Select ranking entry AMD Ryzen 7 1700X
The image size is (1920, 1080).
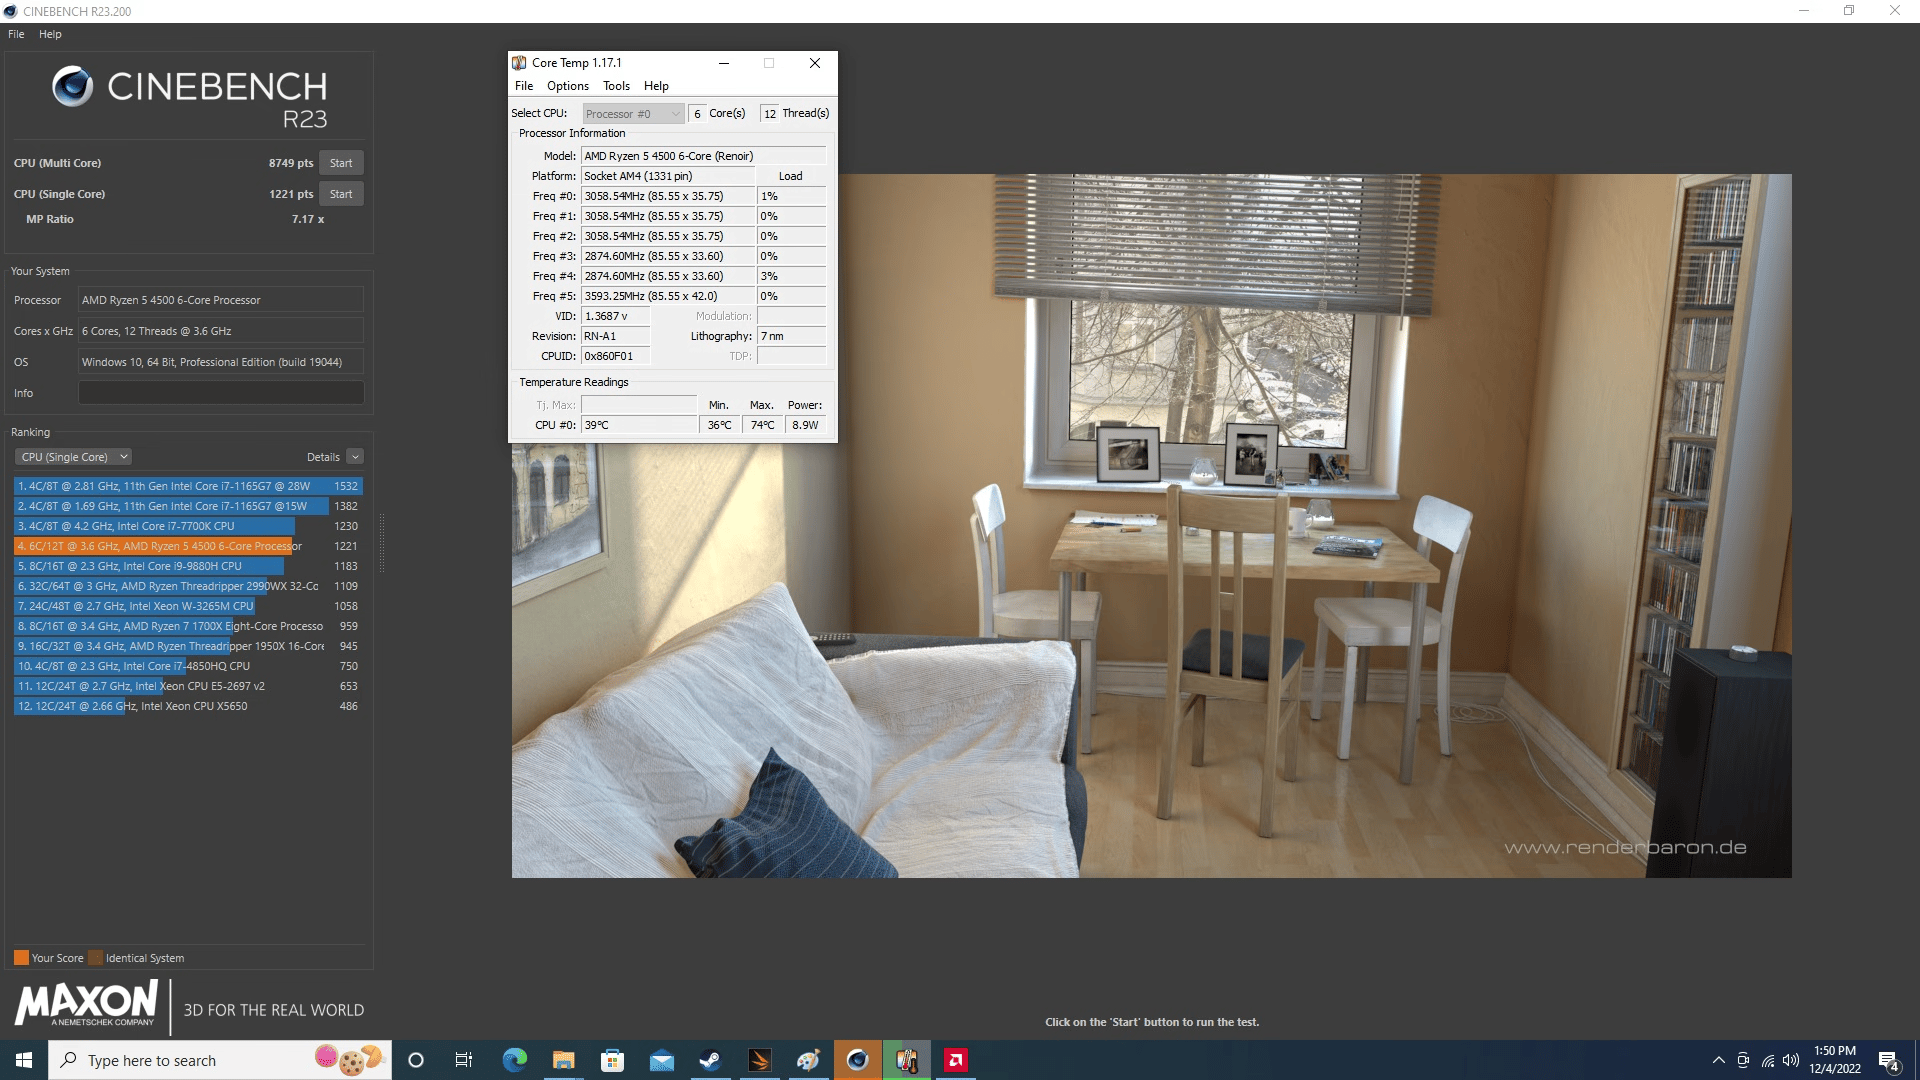[187, 626]
